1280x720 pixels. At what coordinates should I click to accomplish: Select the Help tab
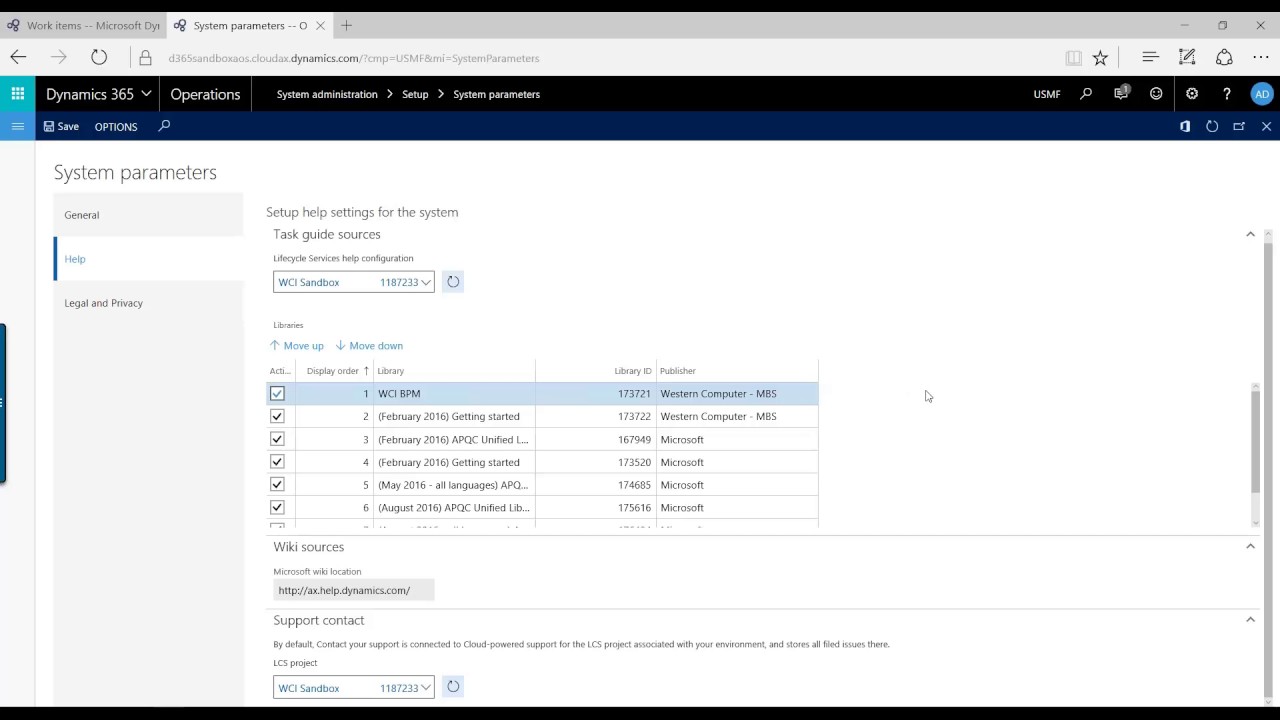(148, 259)
